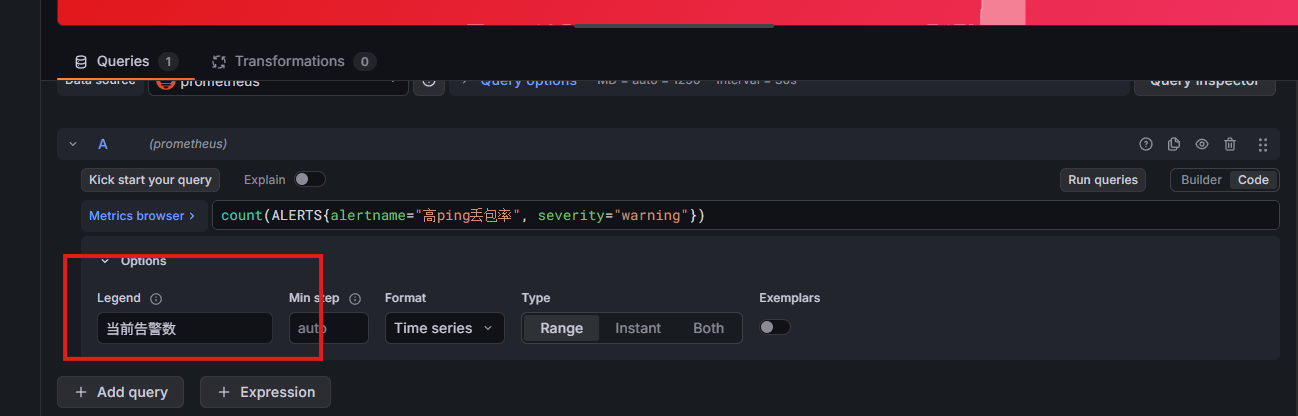Viewport: 1298px width, 416px height.
Task: Collapse query row A with its chevron
Action: tap(72, 144)
